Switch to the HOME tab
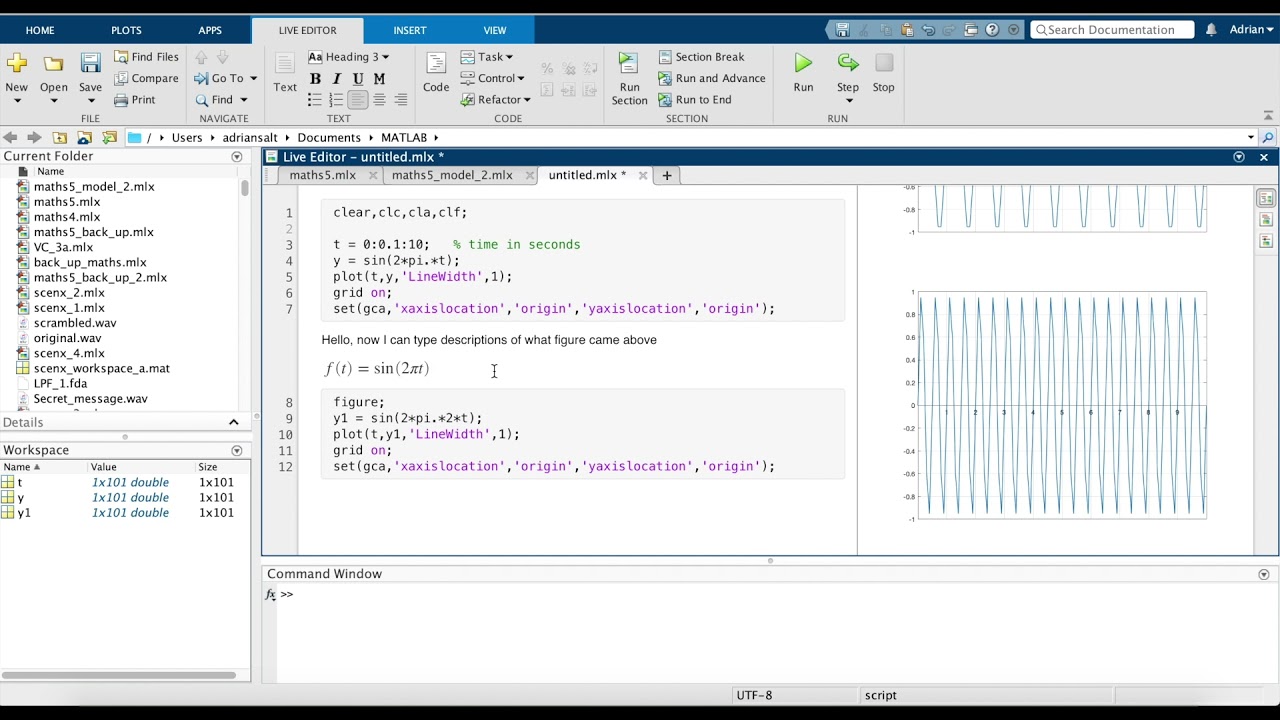The image size is (1280, 720). [x=40, y=30]
